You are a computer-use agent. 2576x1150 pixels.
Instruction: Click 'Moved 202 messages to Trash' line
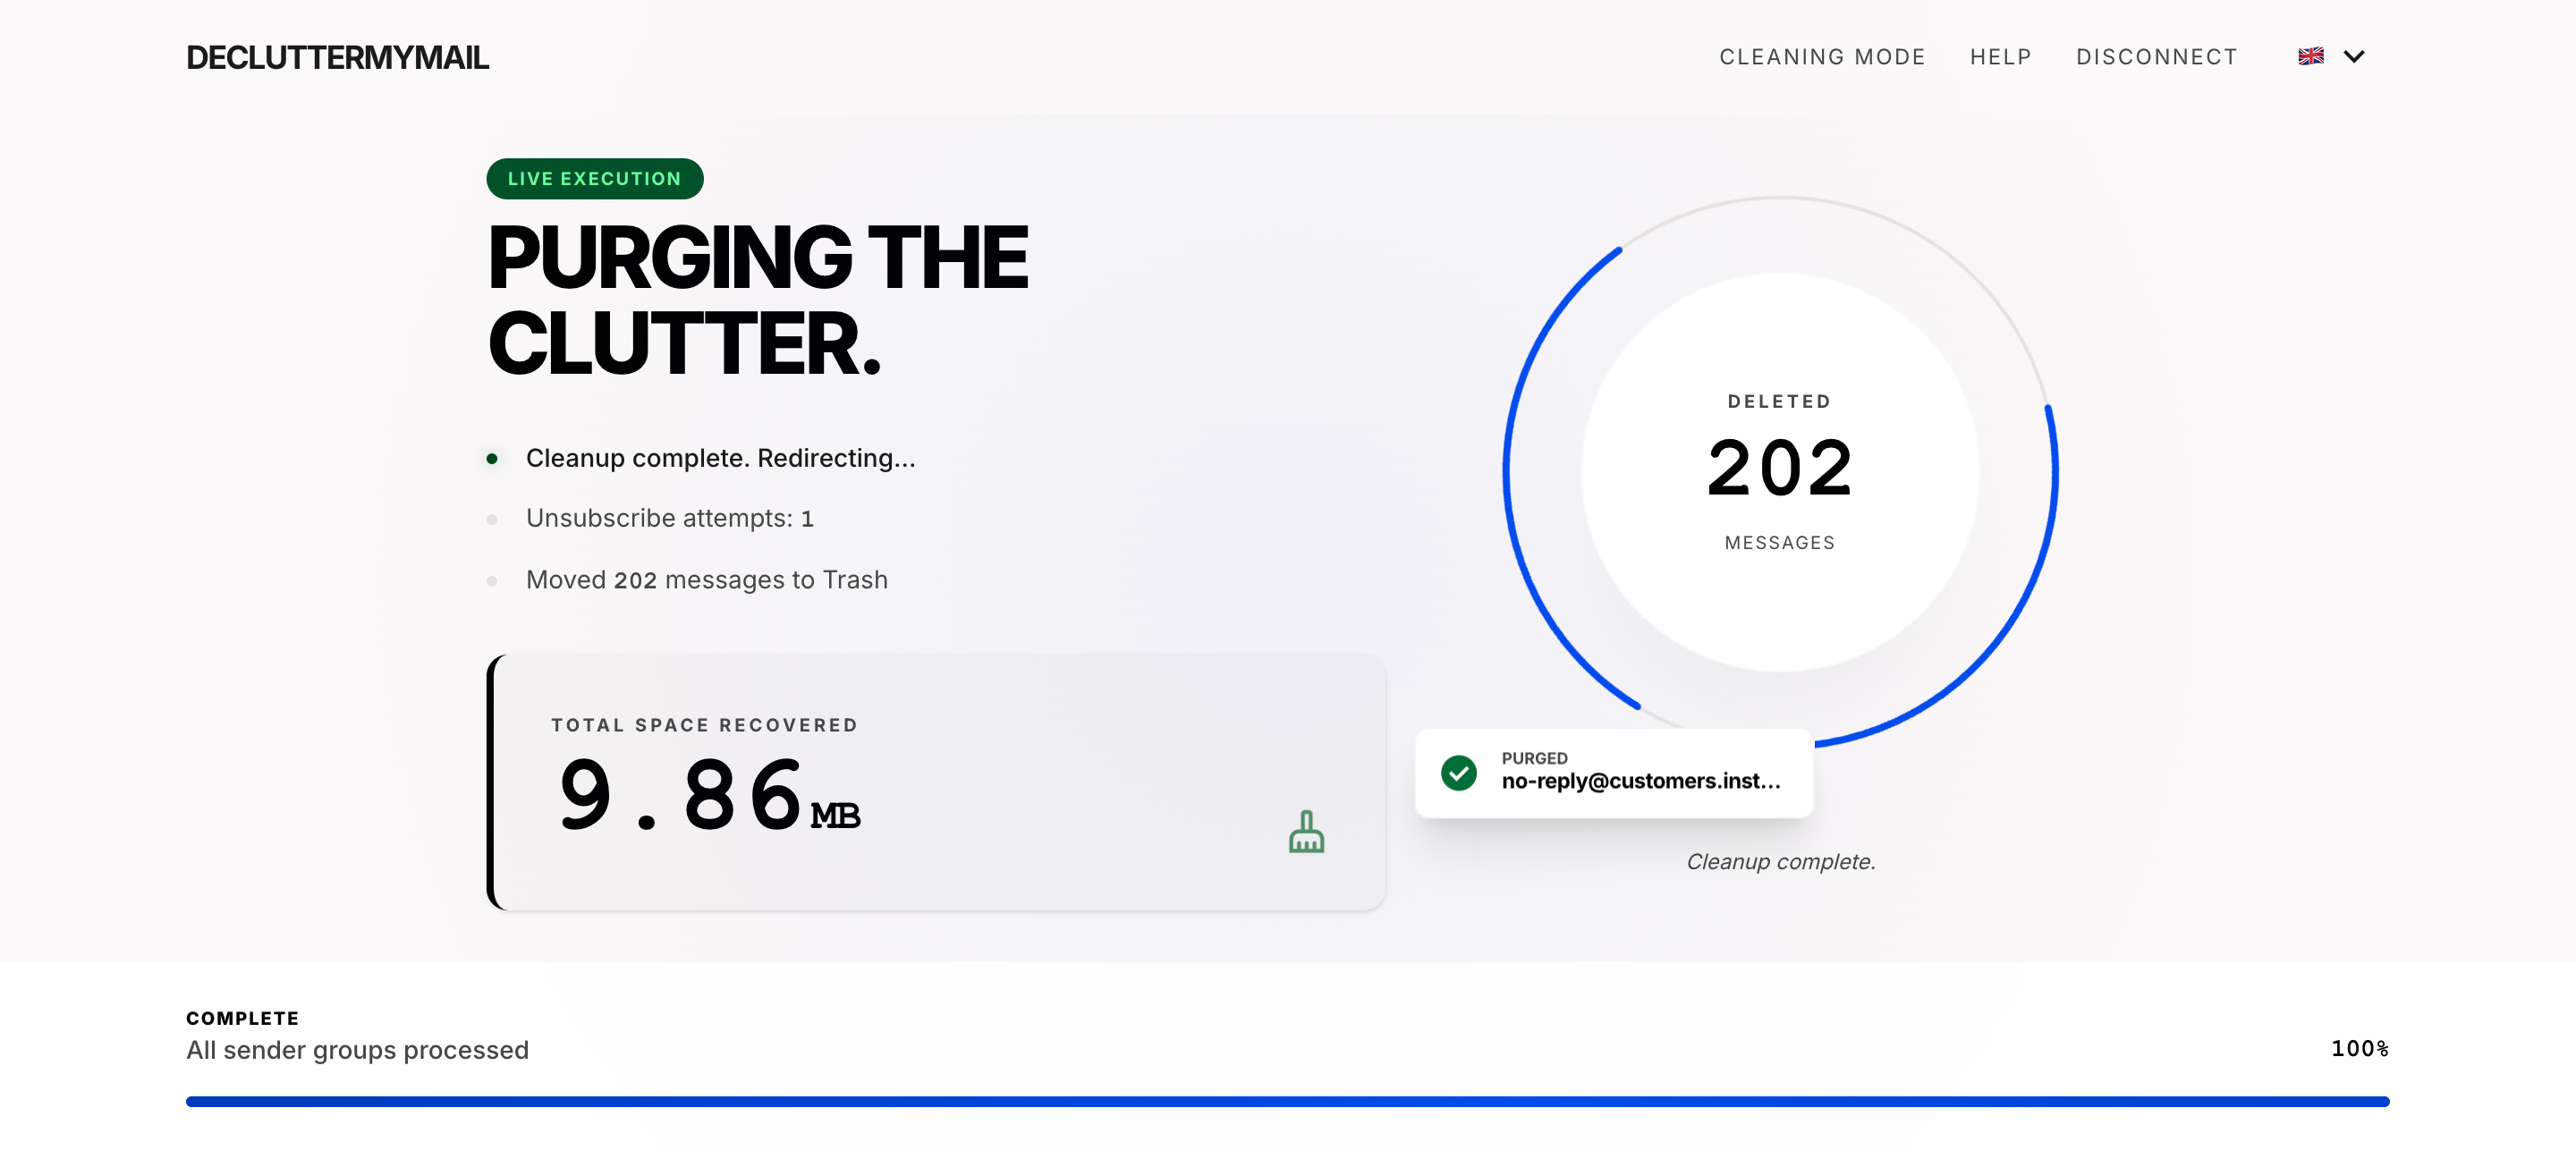706,580
